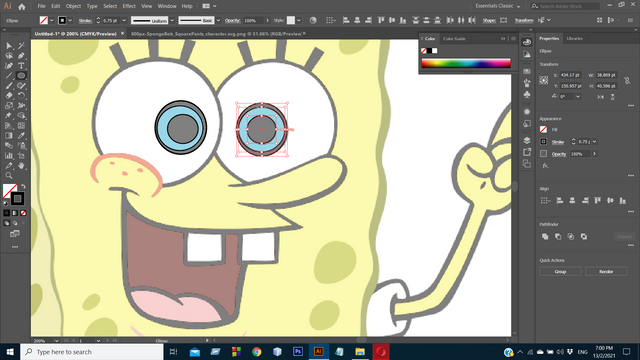Set Gradient mode below fill swatch
640x360 pixels.
15,213
